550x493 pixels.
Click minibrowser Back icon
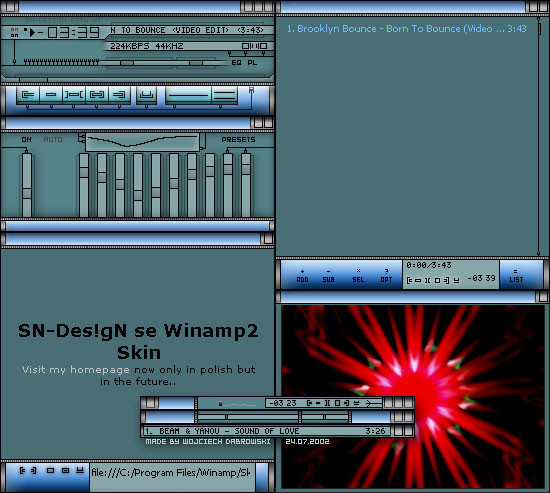pos(23,470)
